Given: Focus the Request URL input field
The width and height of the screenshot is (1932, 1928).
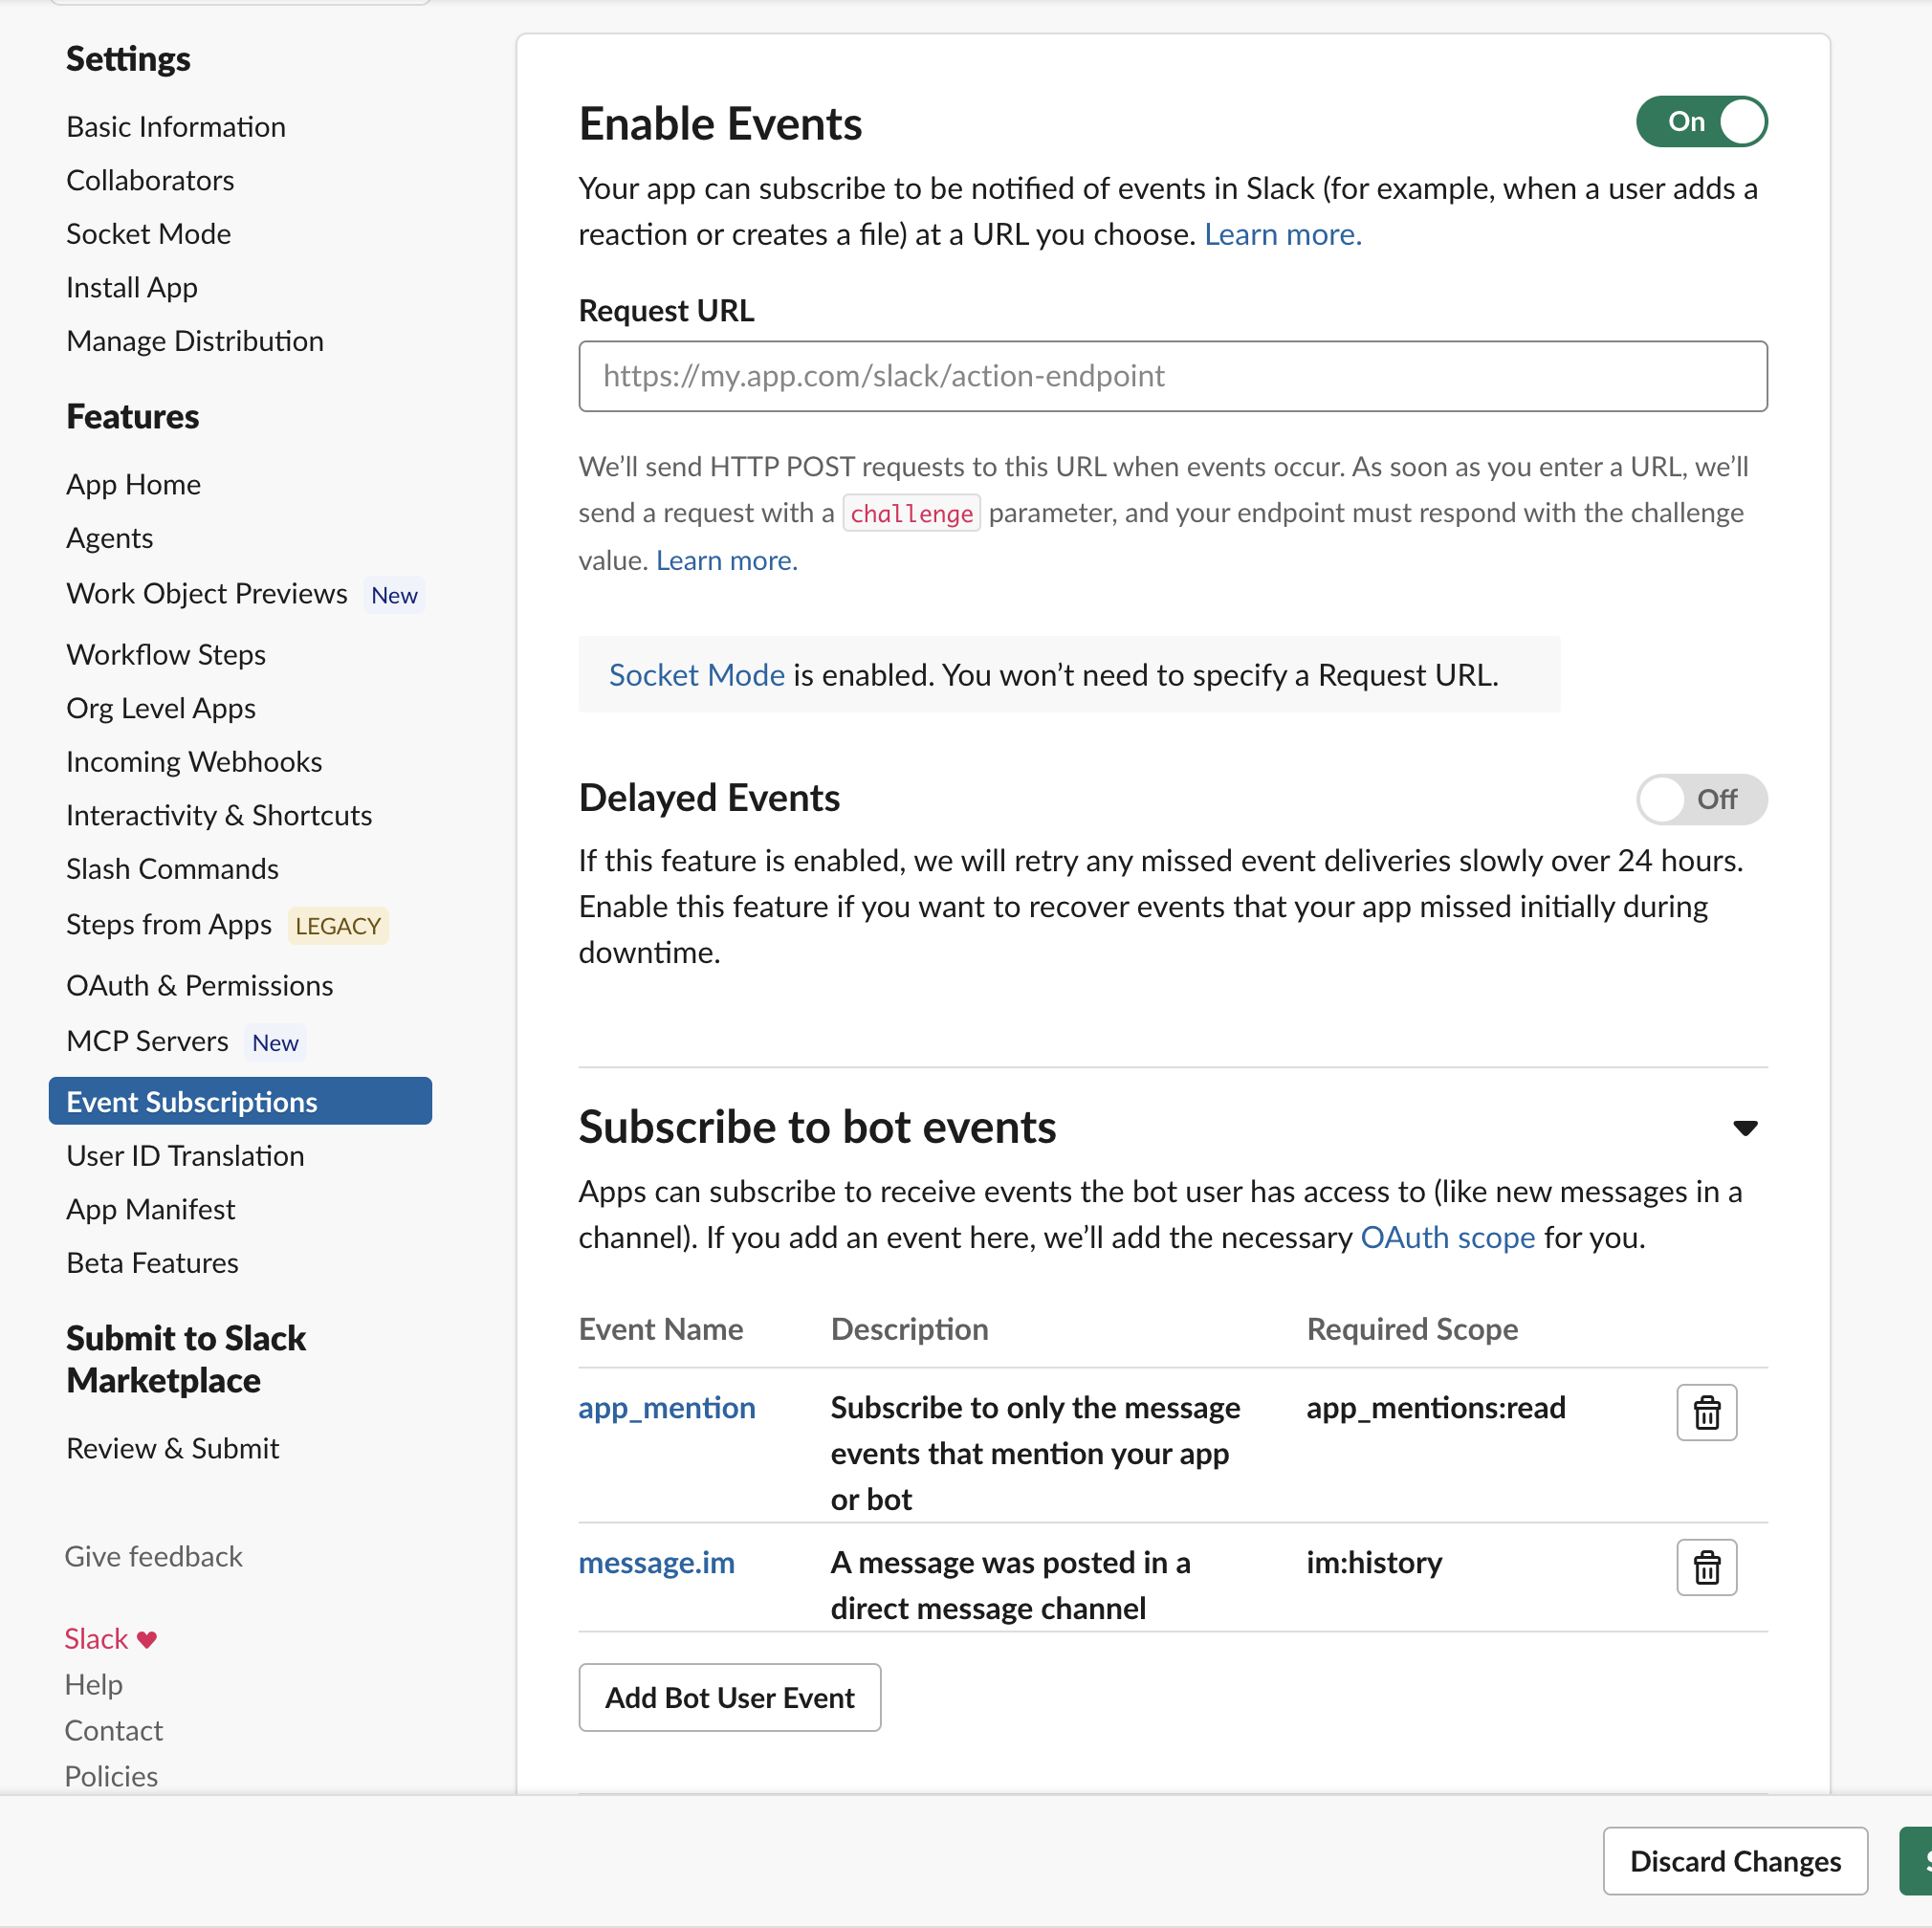Looking at the screenshot, I should pyautogui.click(x=1173, y=376).
